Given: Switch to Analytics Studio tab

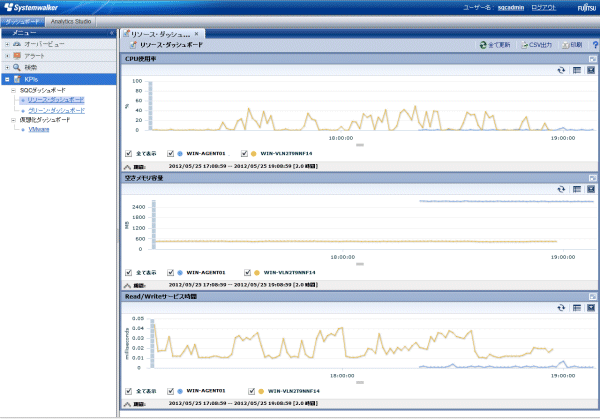Looking at the screenshot, I should (71, 22).
